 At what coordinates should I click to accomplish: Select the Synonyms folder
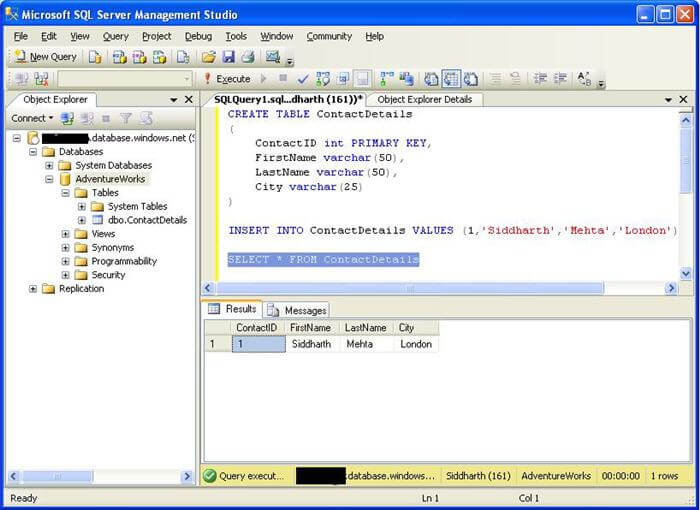(x=112, y=247)
